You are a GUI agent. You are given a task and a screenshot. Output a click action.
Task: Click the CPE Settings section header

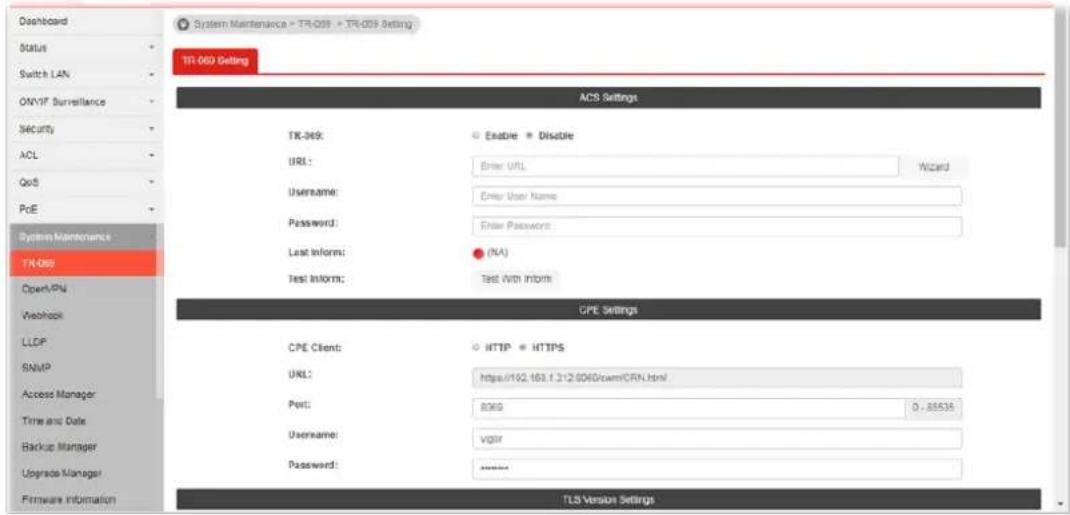coord(608,310)
